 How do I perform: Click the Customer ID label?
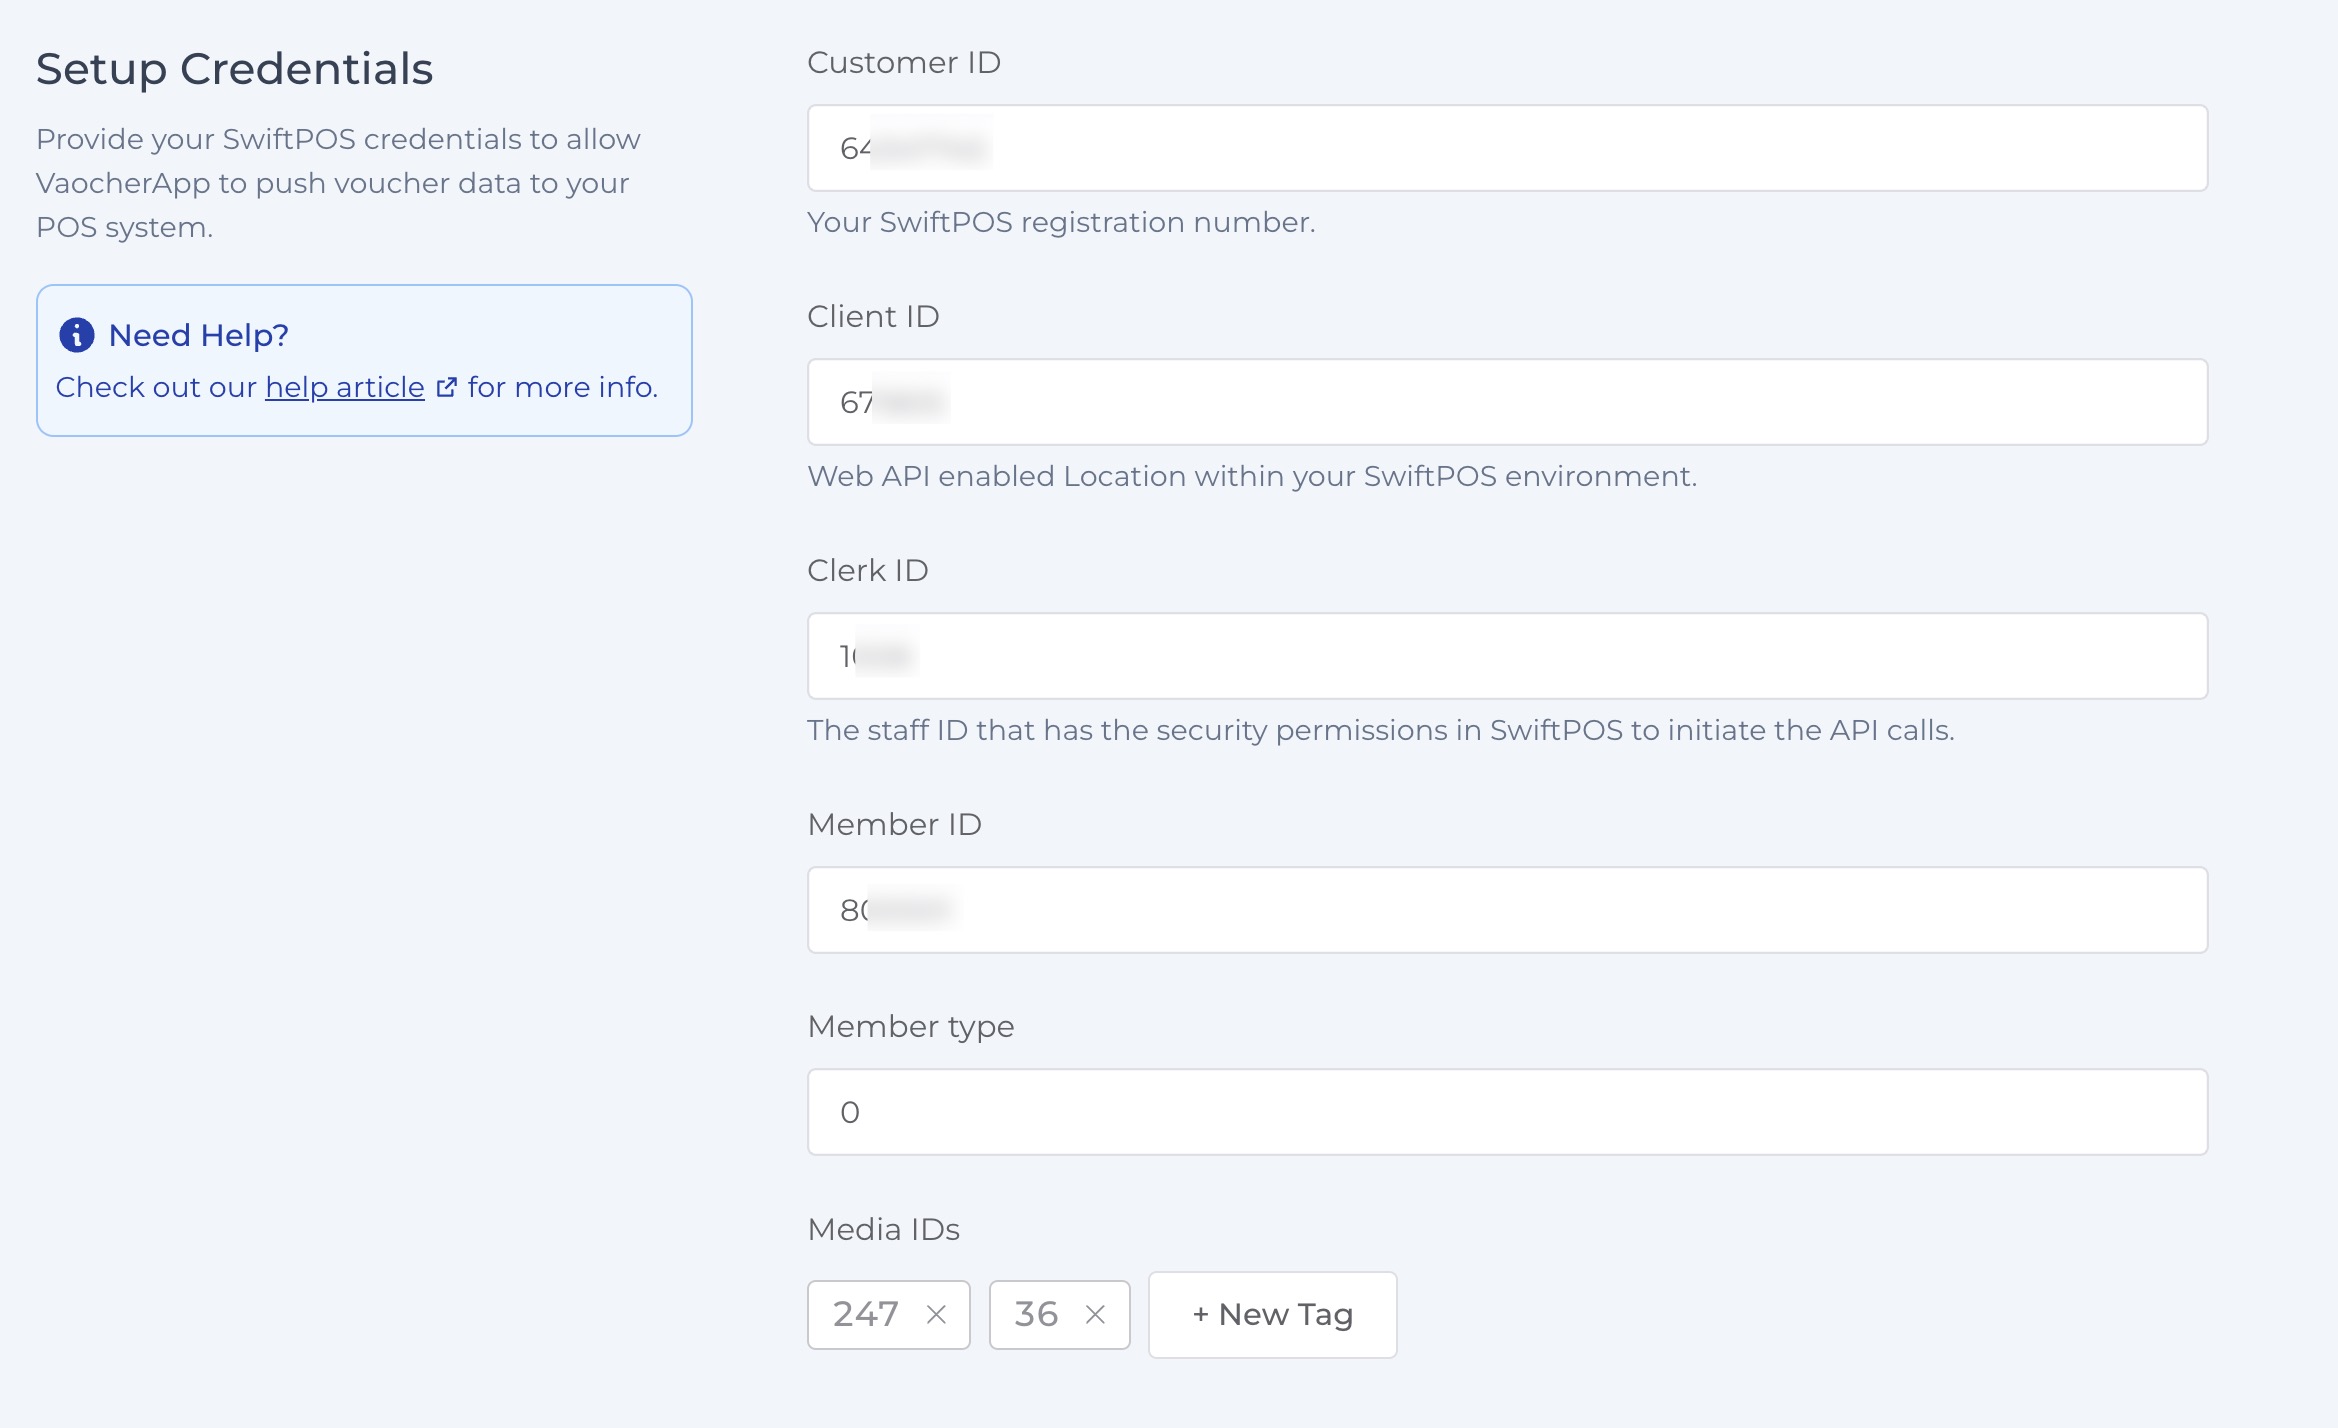(x=904, y=62)
